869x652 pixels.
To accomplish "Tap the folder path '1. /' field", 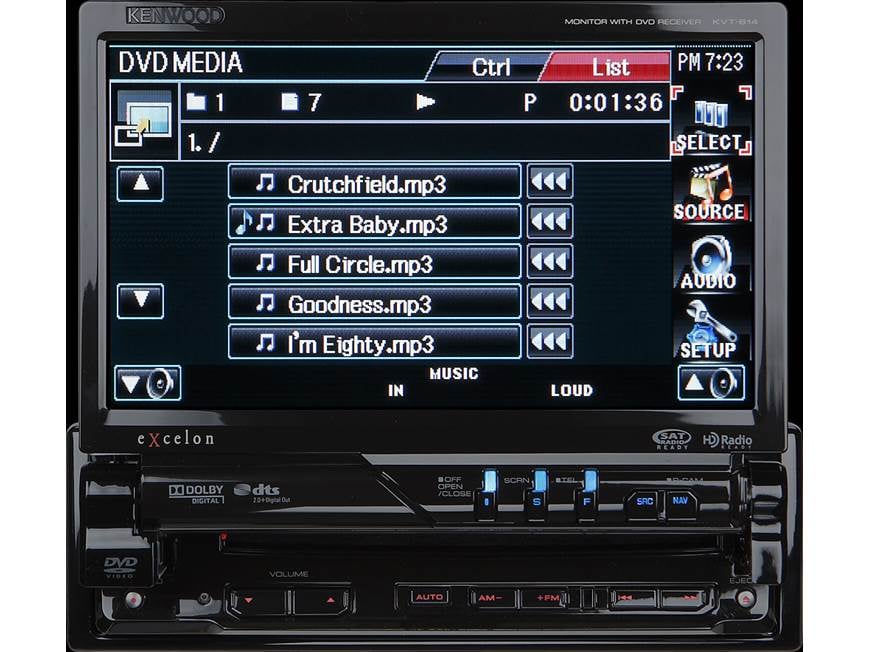I will [425, 142].
